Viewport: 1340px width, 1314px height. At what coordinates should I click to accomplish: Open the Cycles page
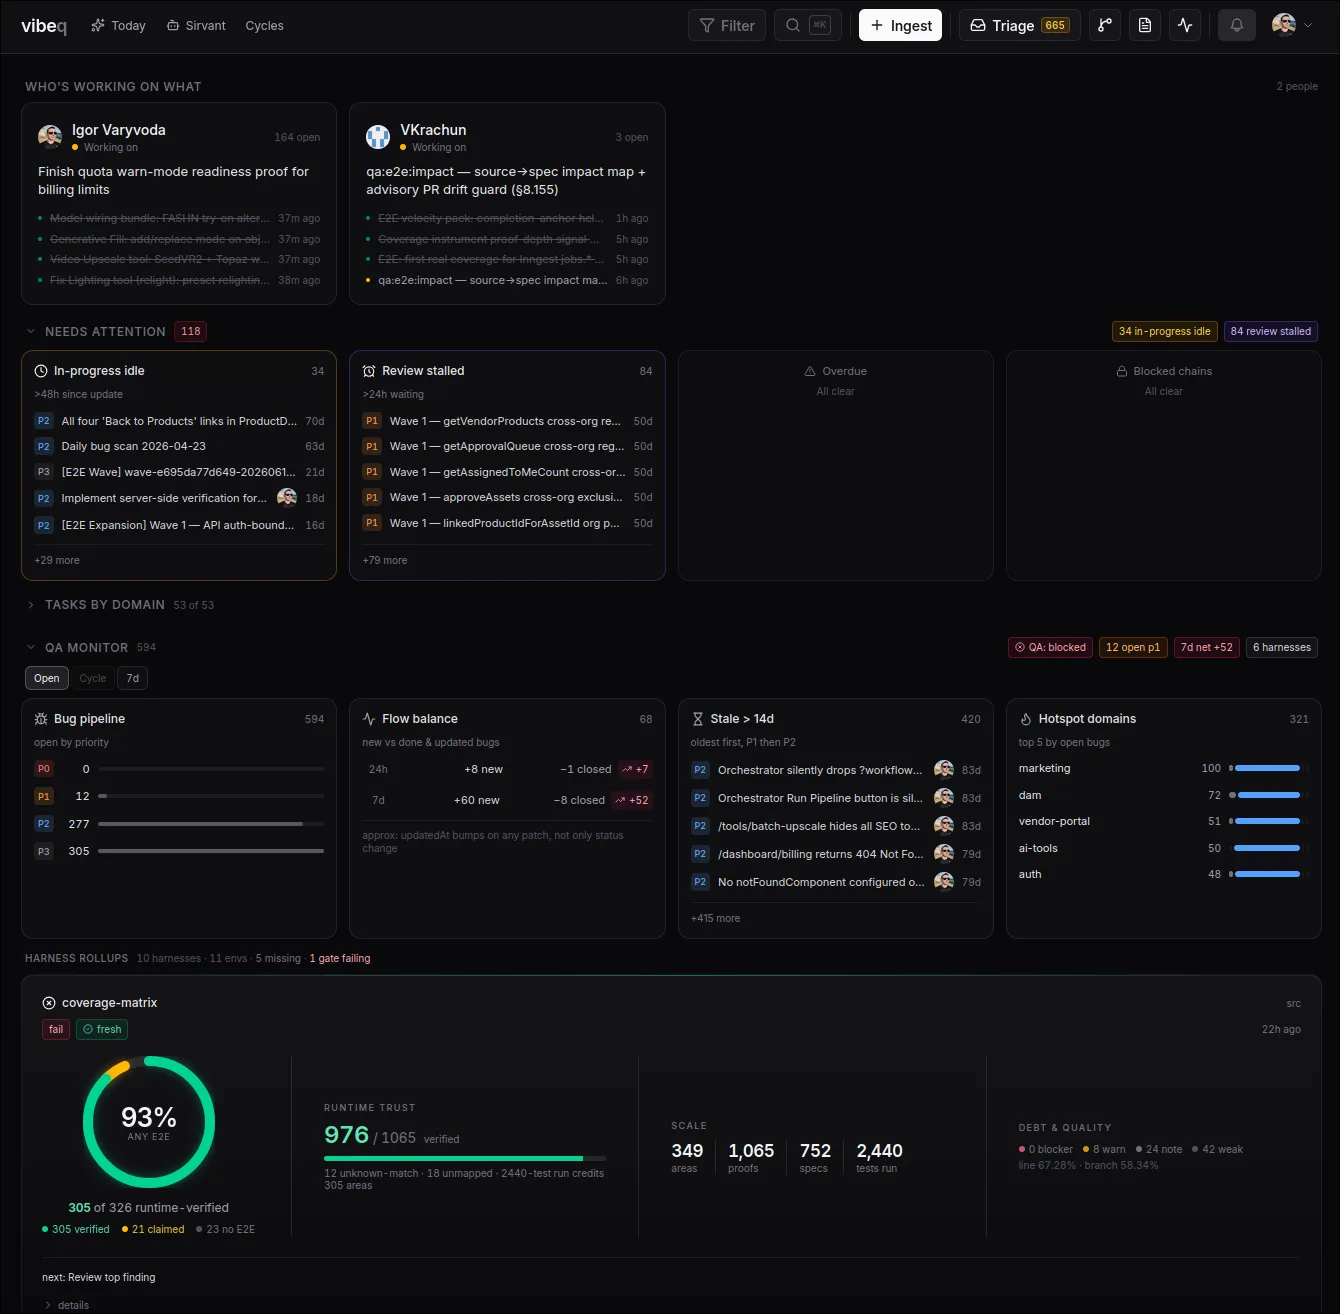[264, 25]
